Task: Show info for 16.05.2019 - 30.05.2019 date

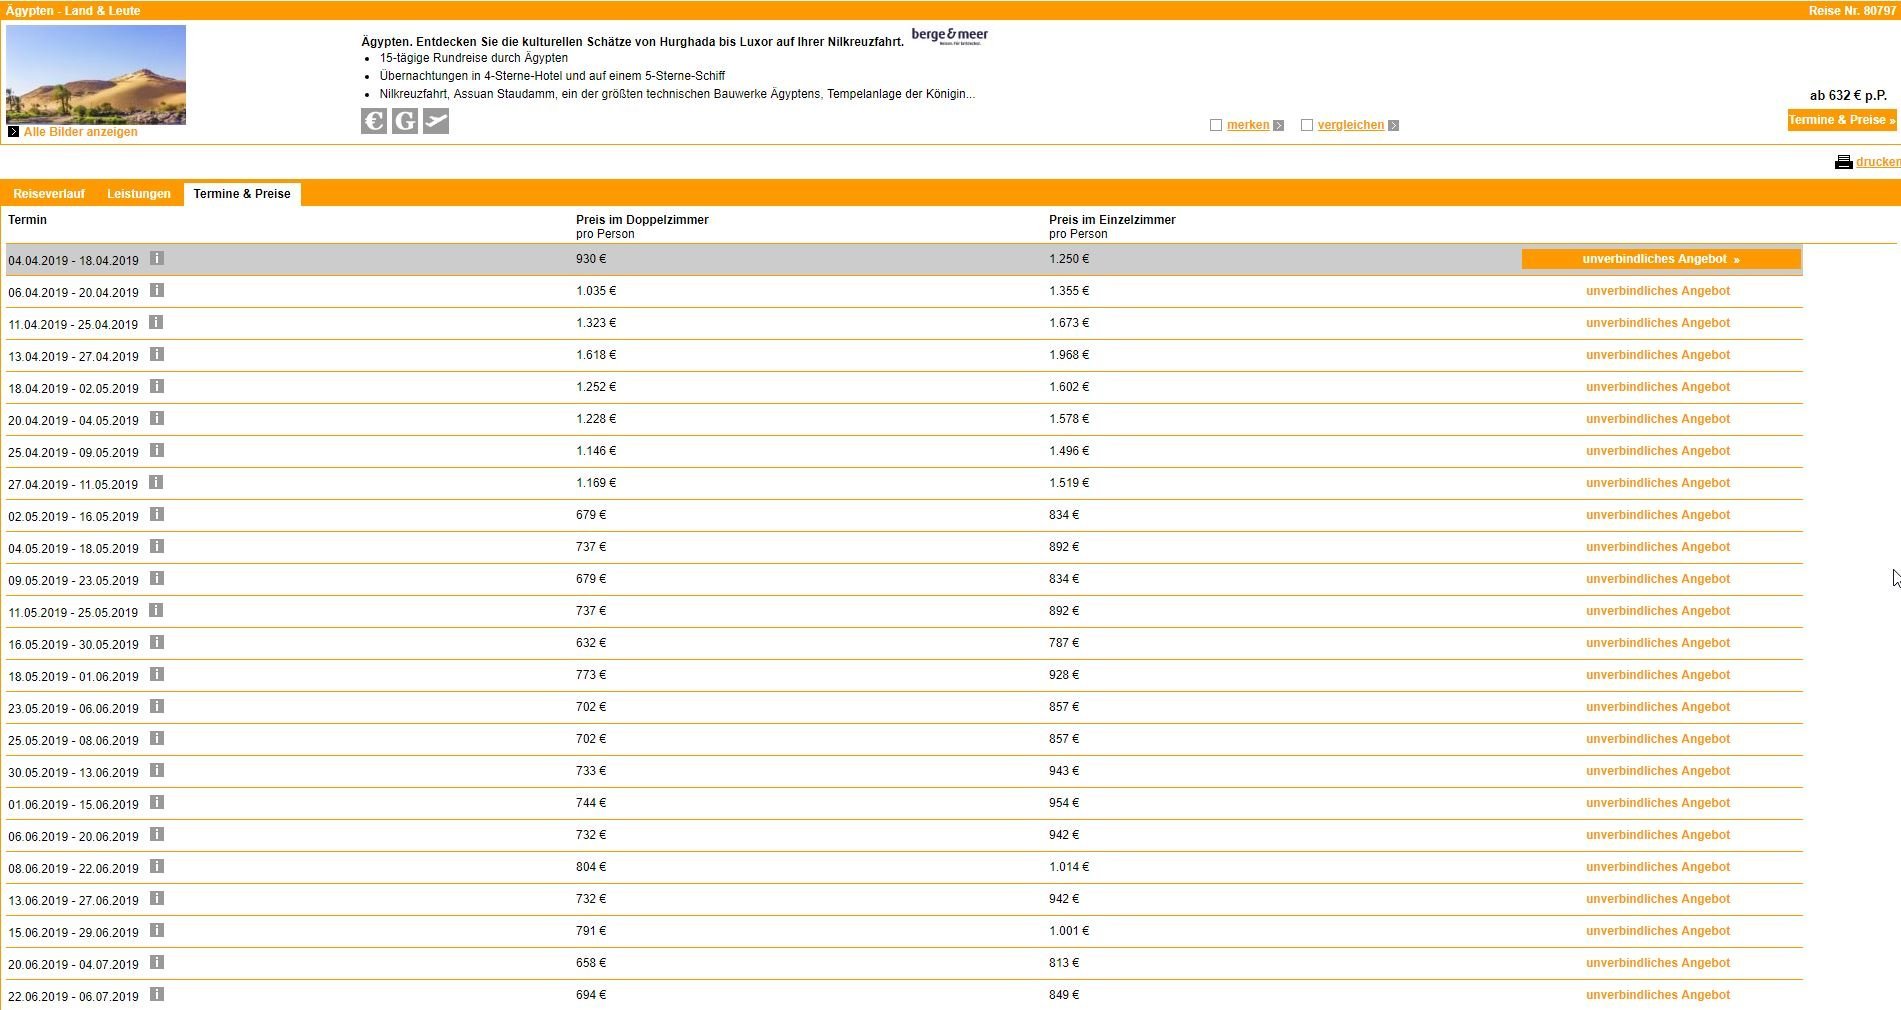Action: coord(157,642)
